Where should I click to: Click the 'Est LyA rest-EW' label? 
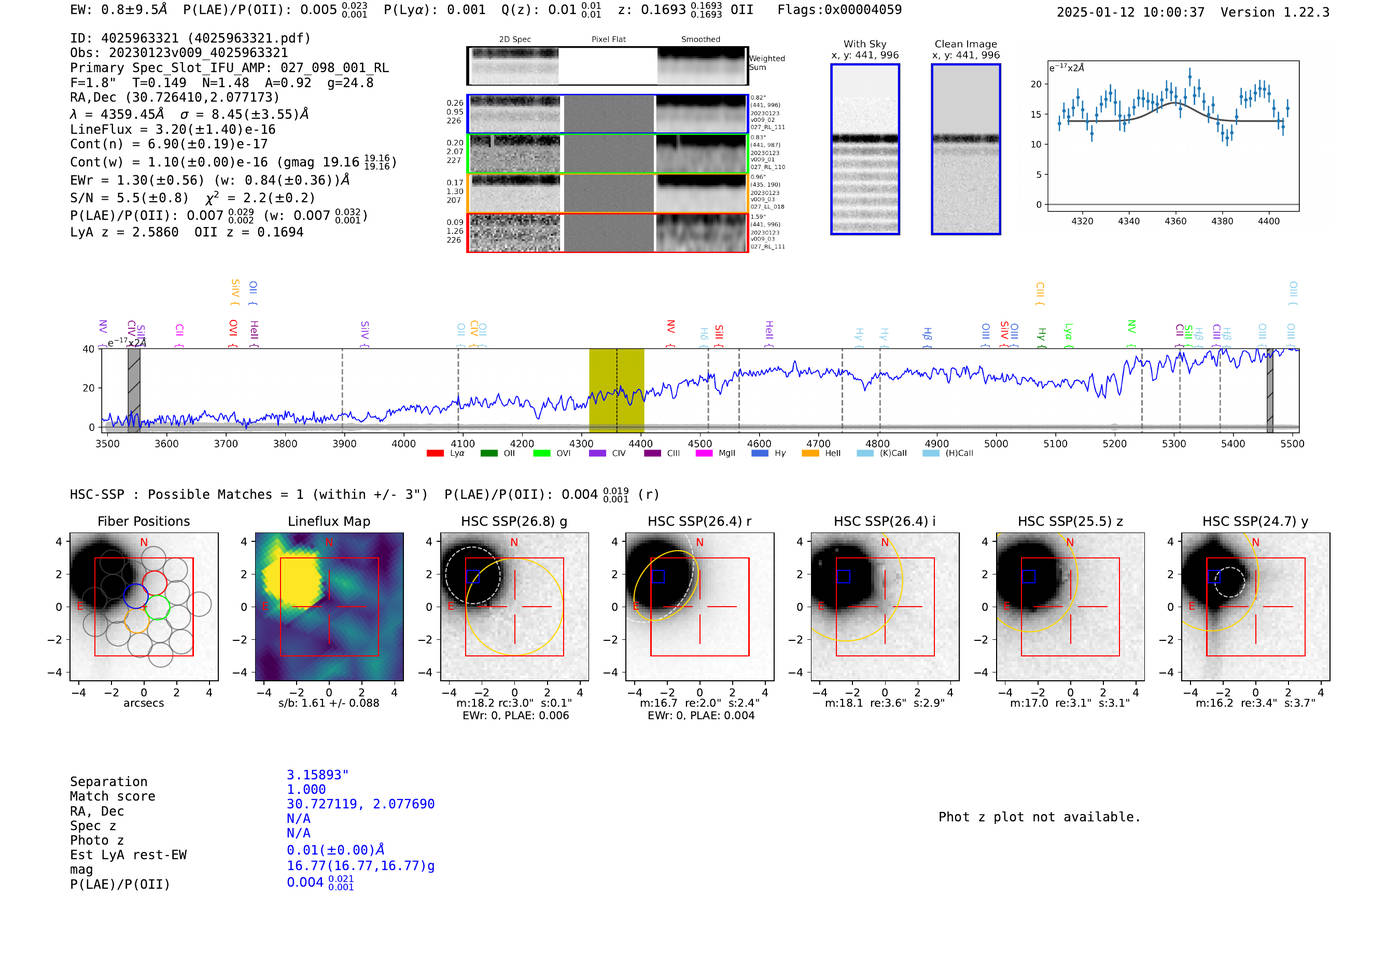point(128,855)
